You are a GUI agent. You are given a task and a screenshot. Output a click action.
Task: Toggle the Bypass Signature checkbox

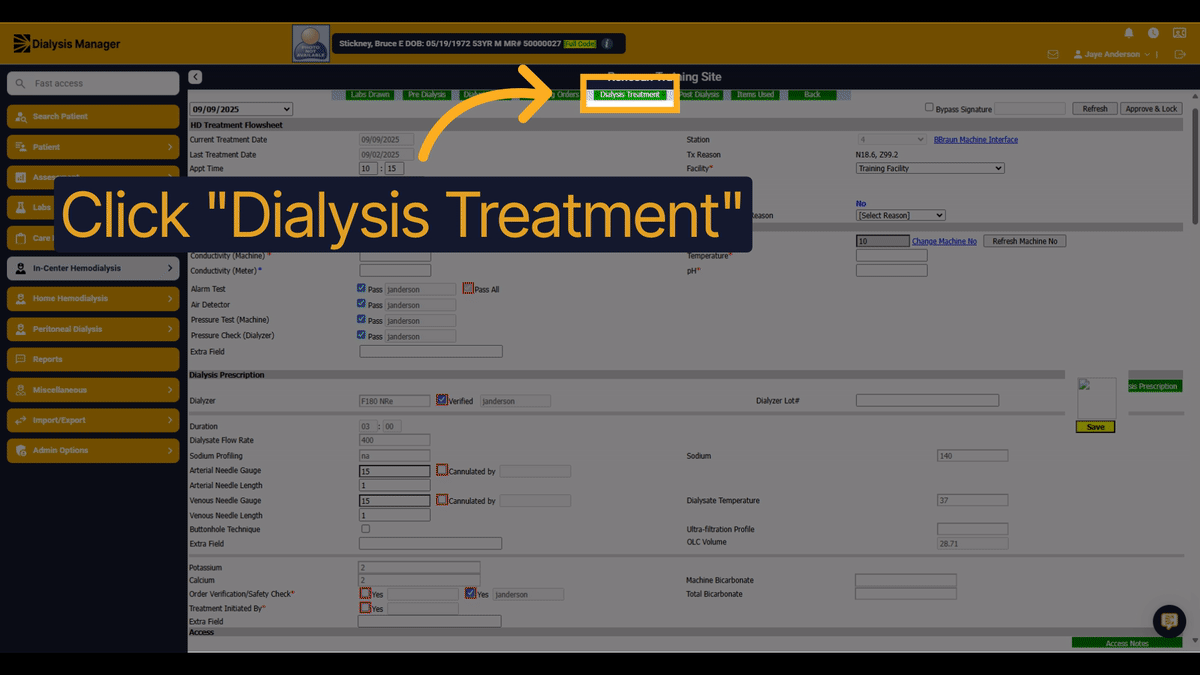929,107
